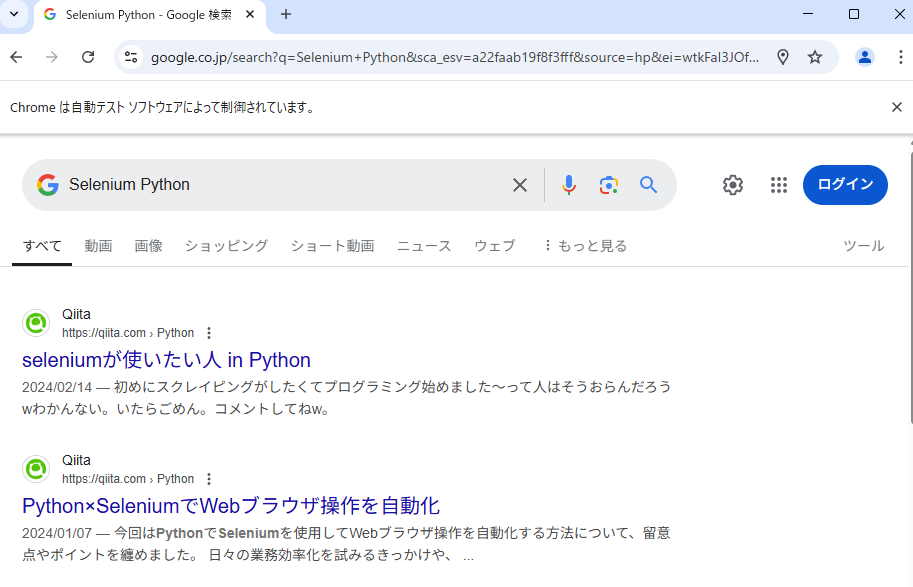Click the Google logo in search box
913x587 pixels.
point(48,185)
